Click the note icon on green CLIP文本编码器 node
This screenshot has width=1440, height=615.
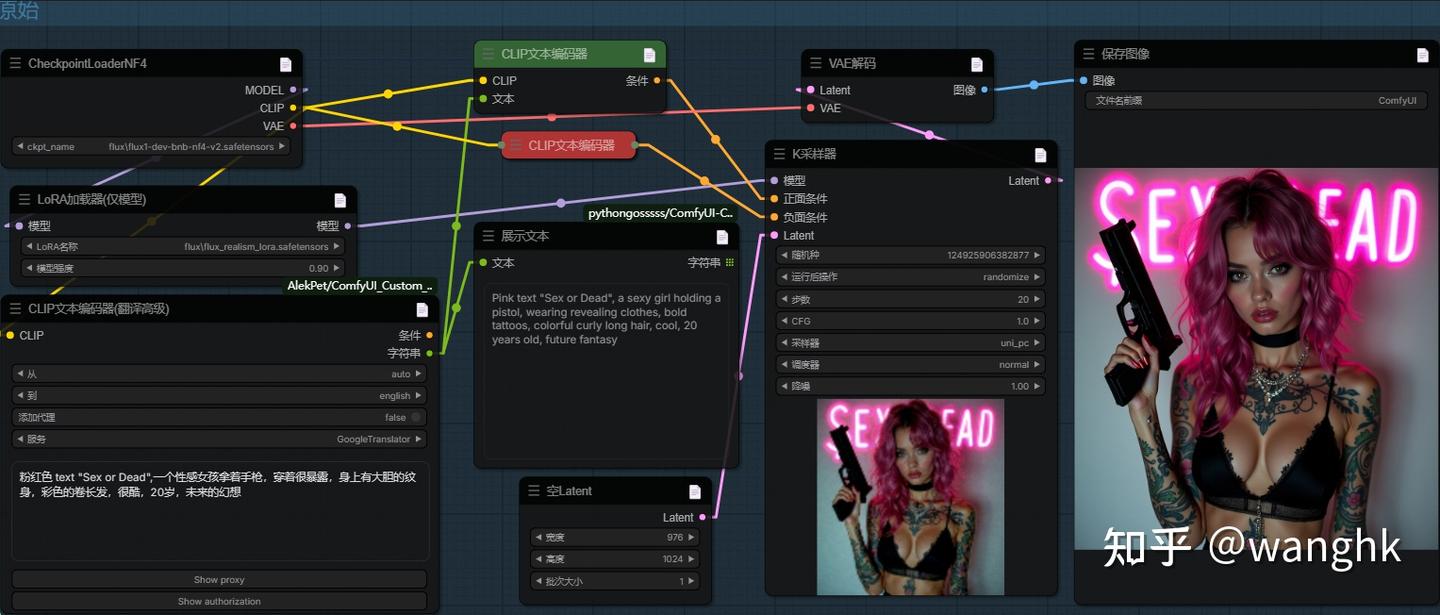(652, 54)
